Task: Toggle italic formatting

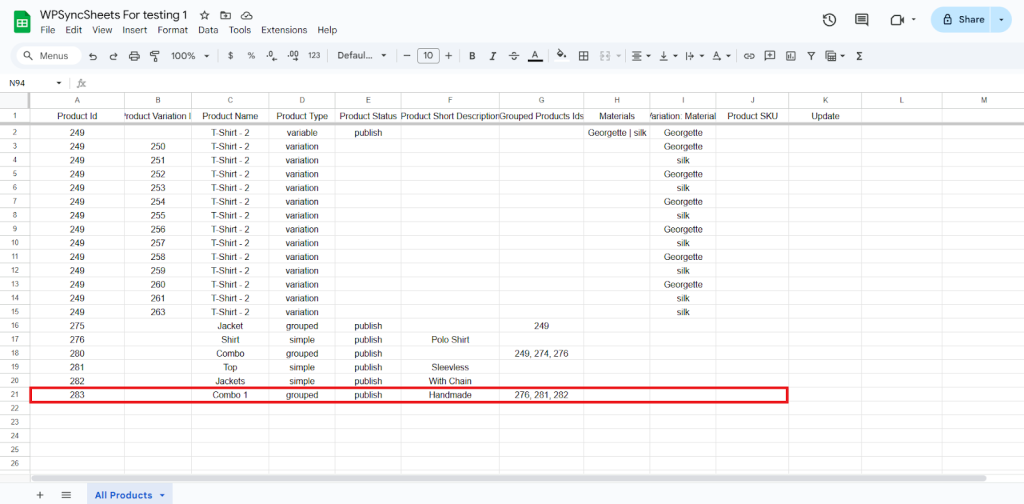Action: coord(493,56)
